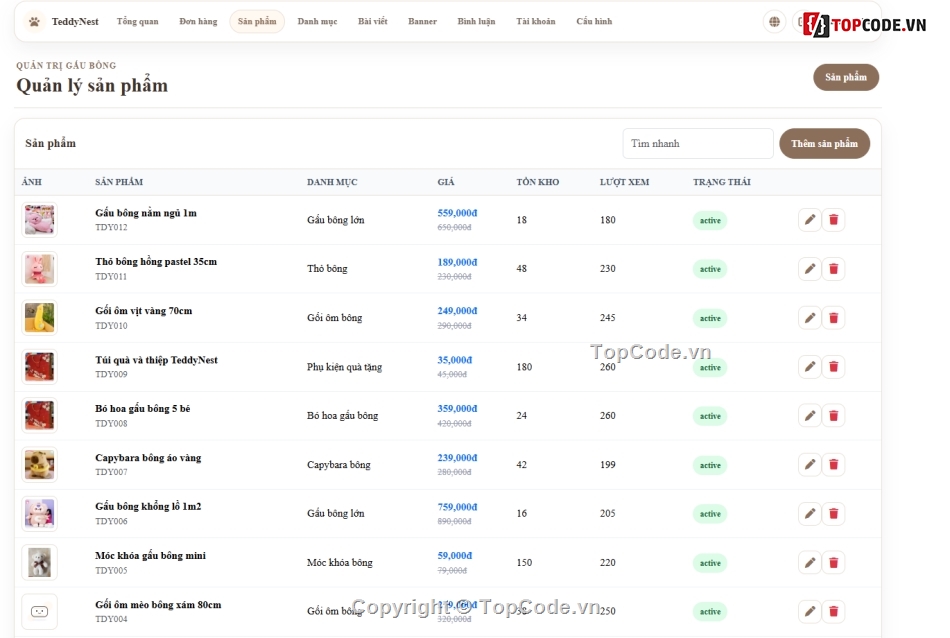Open thumbnail of Thỏ bông hồng pastel 35cm
The width and height of the screenshot is (950, 638).
(39, 269)
